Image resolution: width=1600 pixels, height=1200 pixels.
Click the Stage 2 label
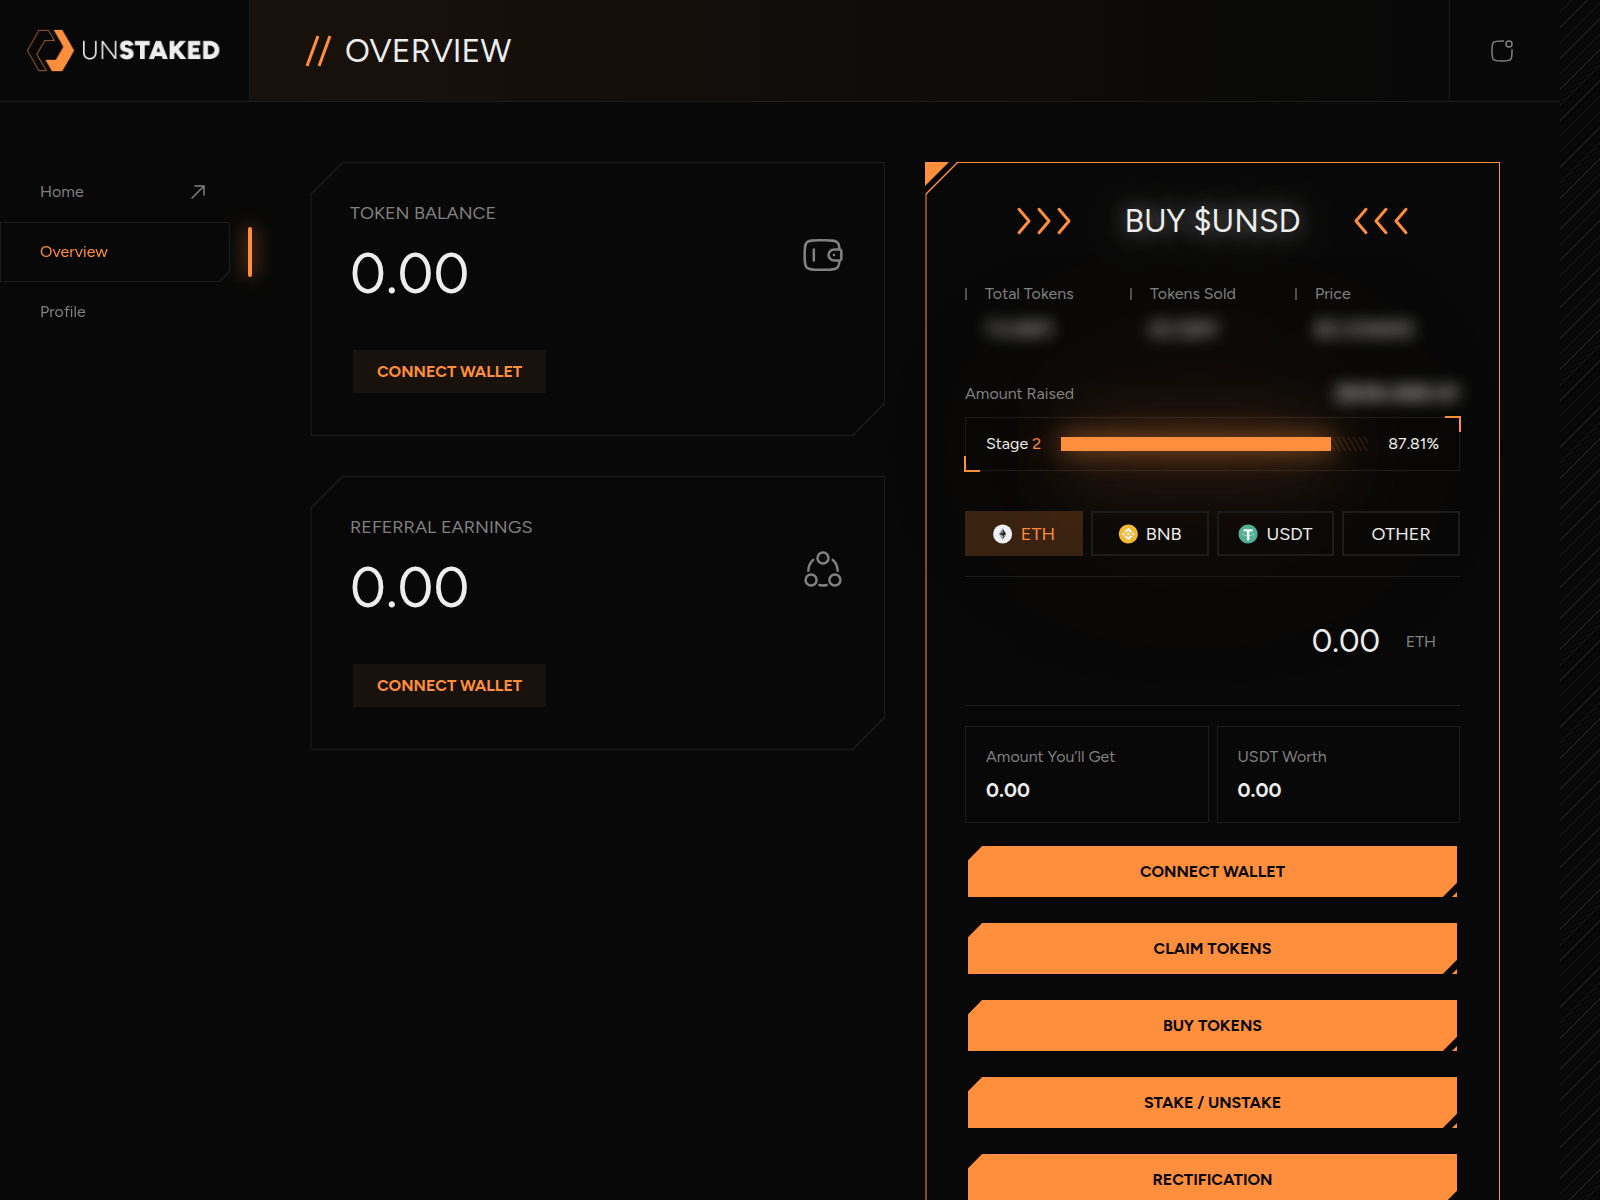pos(1013,444)
